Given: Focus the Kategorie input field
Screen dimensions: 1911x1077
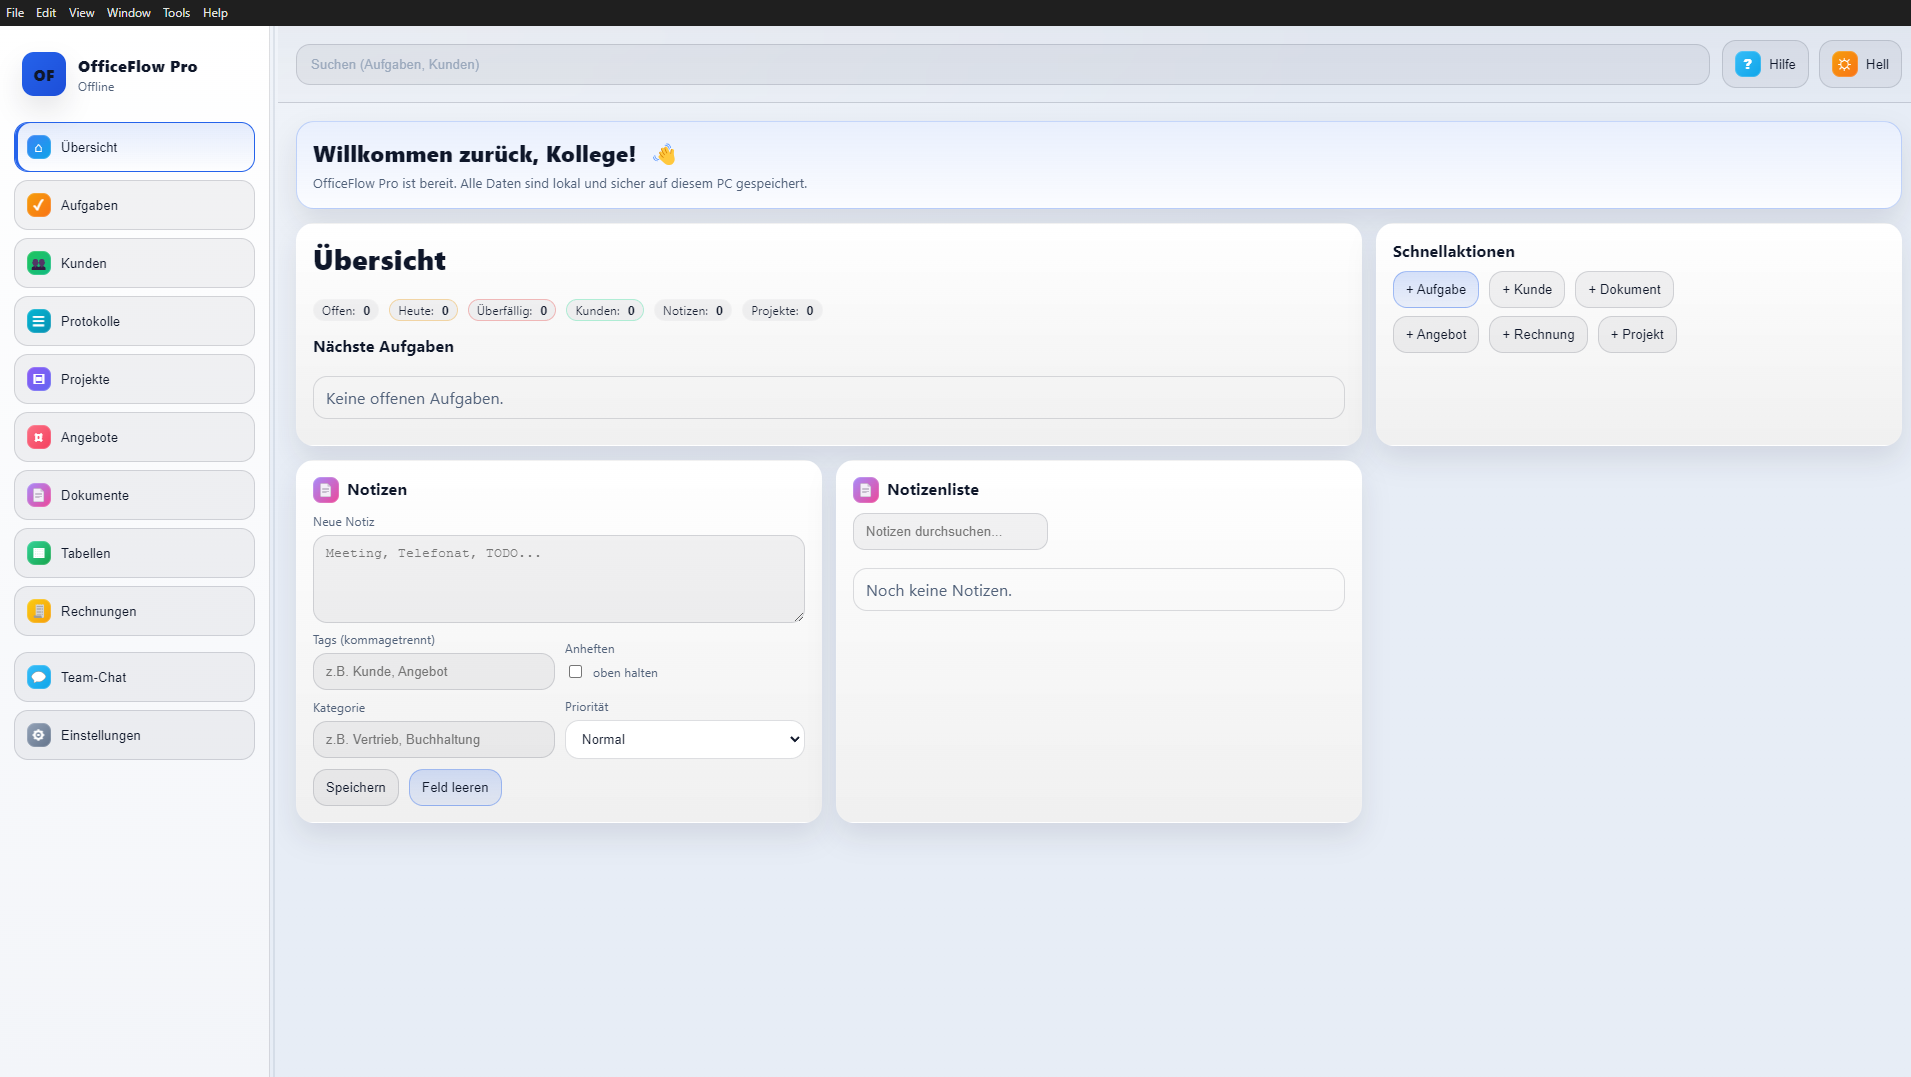Looking at the screenshot, I should (x=434, y=739).
